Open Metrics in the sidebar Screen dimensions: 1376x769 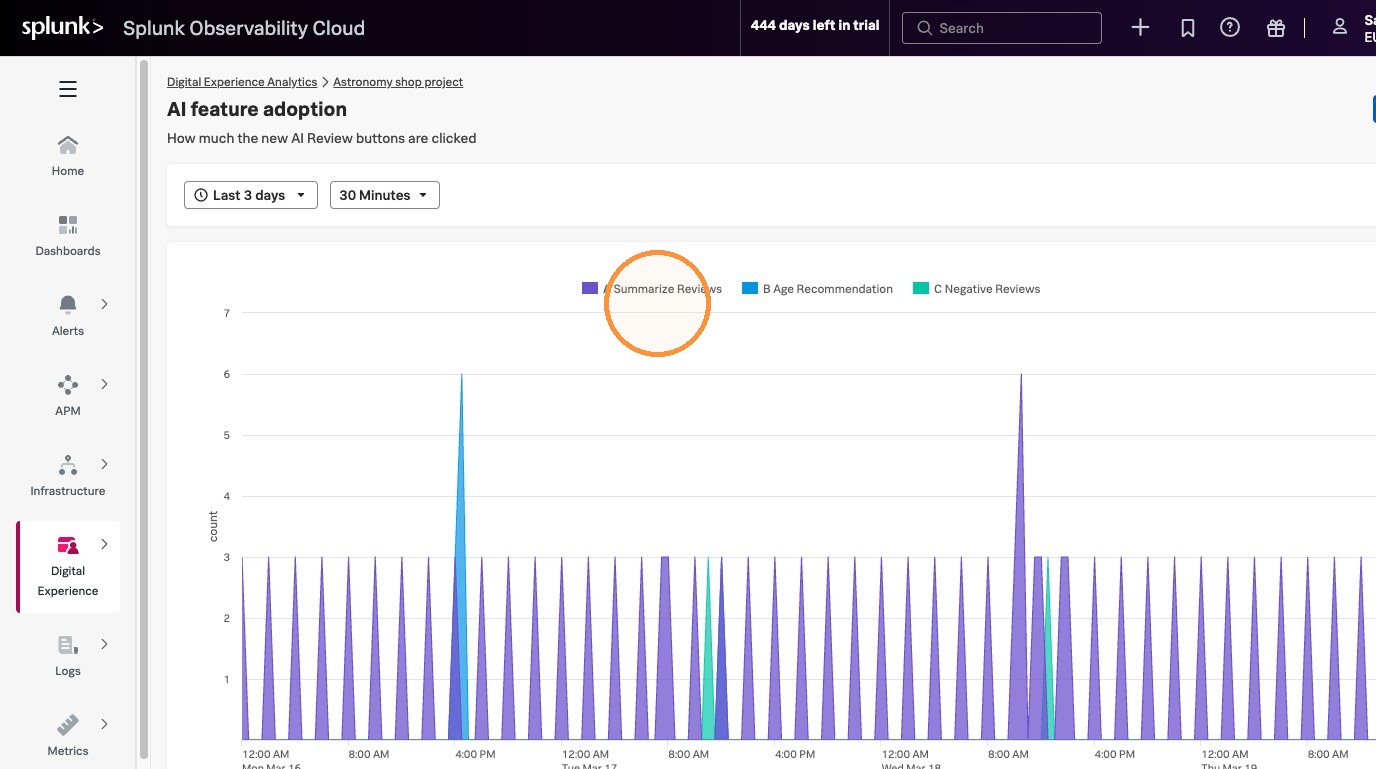pos(68,736)
